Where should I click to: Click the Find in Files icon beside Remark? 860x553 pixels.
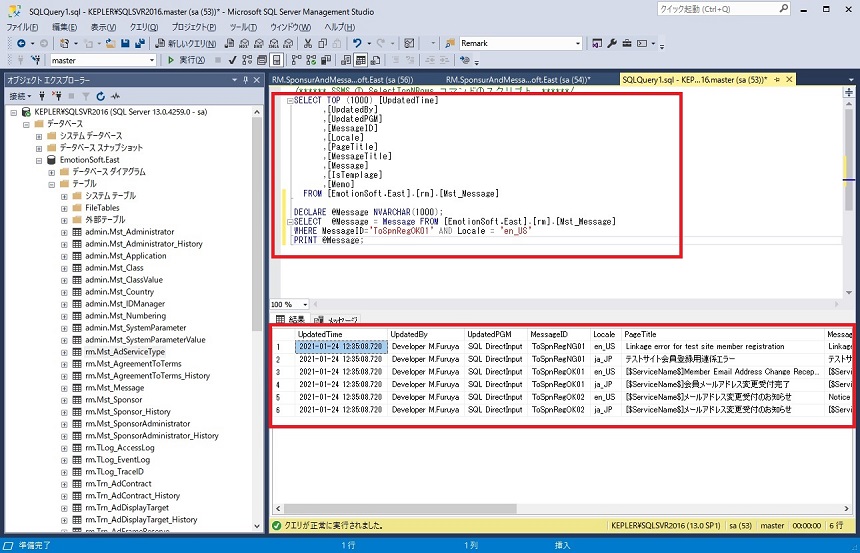(450, 43)
